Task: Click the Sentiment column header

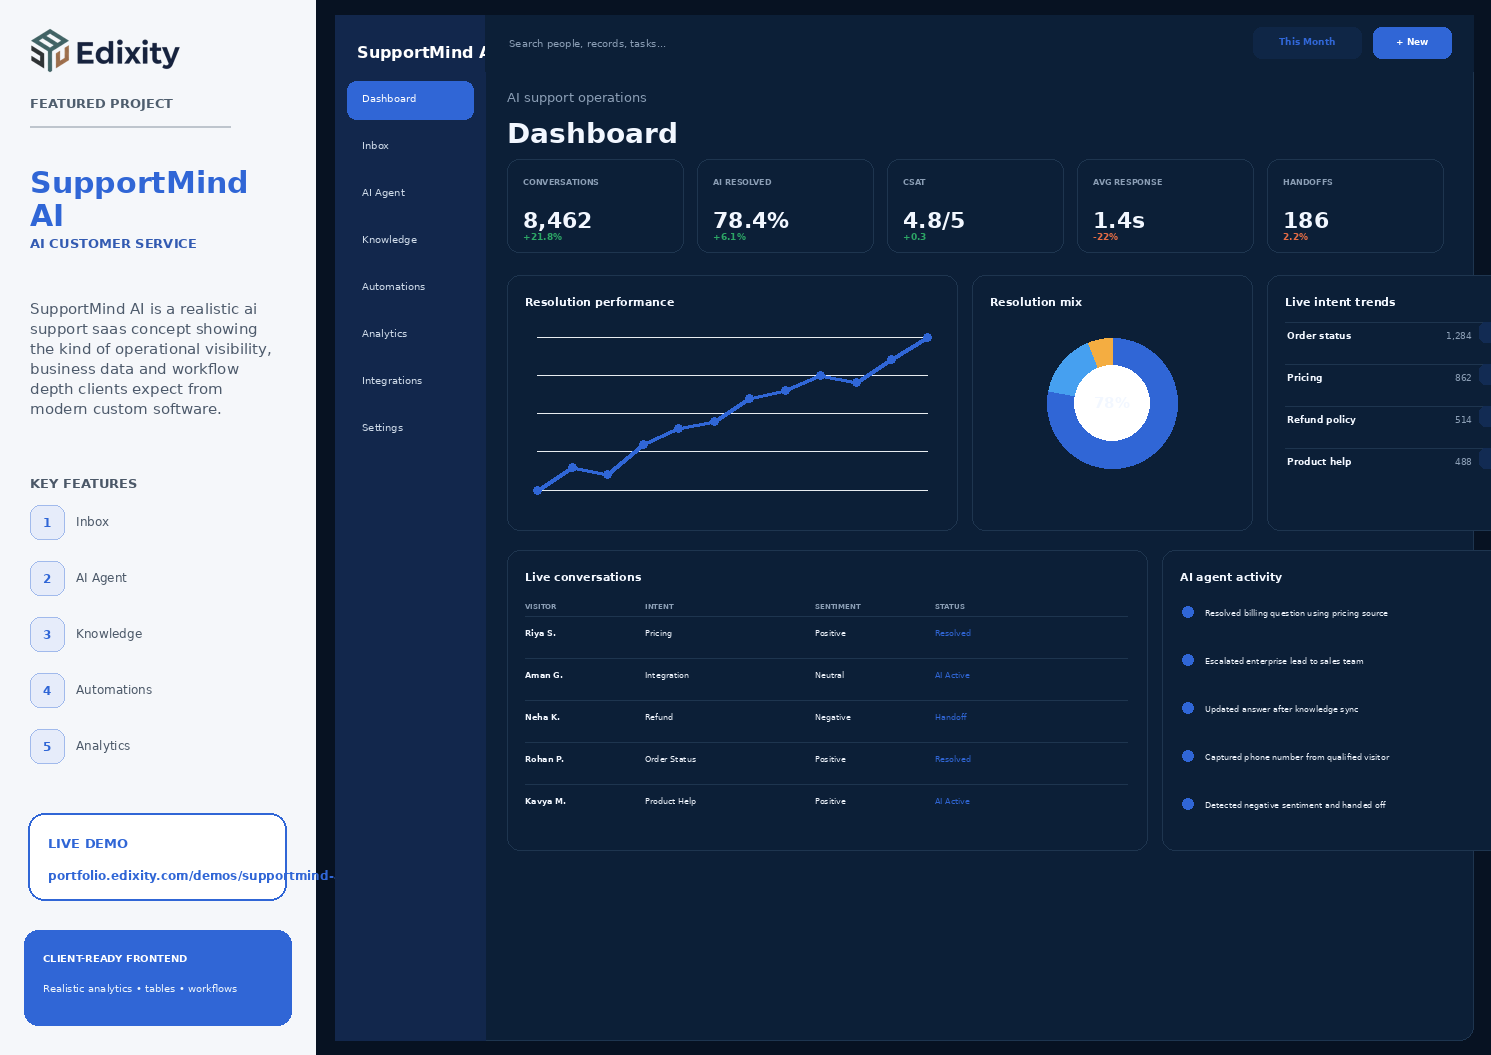Action: [x=838, y=607]
